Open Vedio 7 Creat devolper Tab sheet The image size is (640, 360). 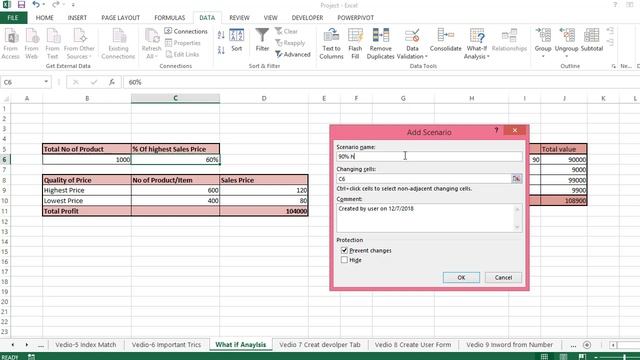pyautogui.click(x=320, y=345)
